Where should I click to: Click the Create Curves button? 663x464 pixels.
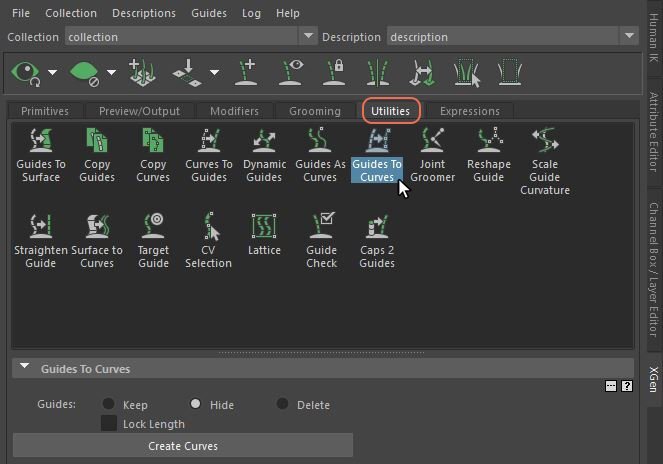[183, 445]
